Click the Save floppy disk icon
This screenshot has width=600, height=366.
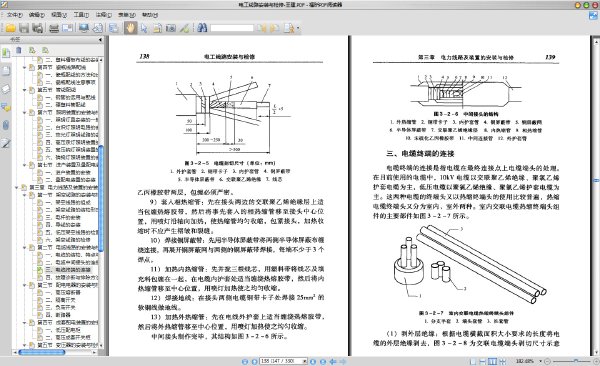point(24,28)
